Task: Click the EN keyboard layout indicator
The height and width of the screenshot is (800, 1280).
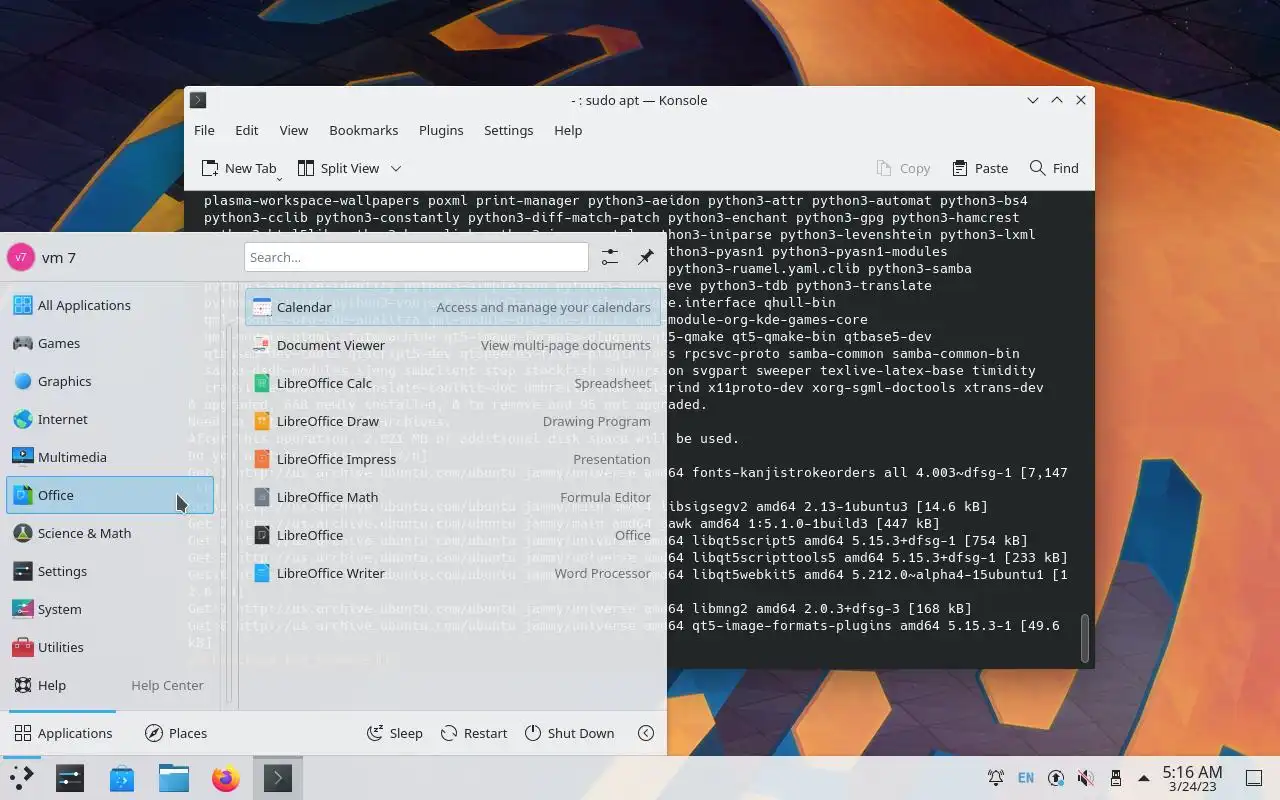Action: pos(1026,778)
